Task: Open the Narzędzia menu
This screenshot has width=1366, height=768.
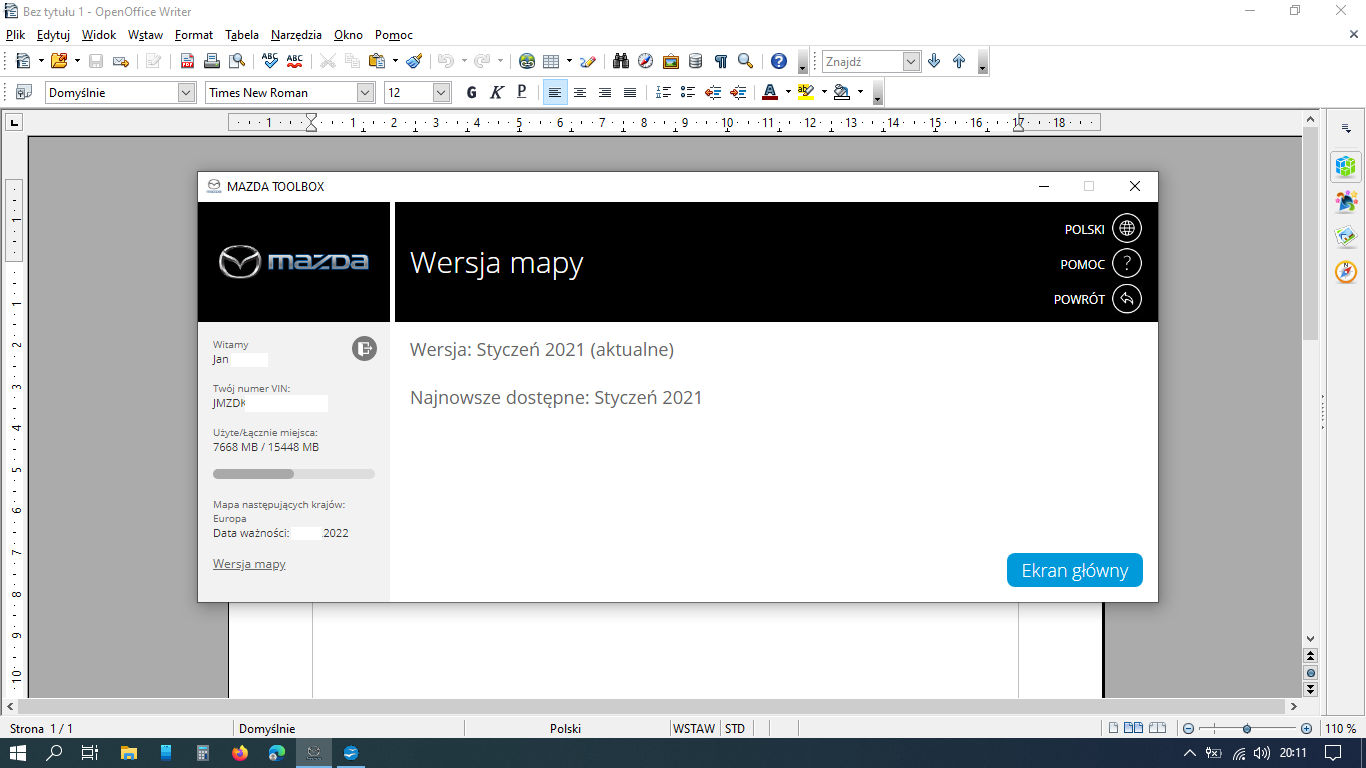Action: pos(296,34)
